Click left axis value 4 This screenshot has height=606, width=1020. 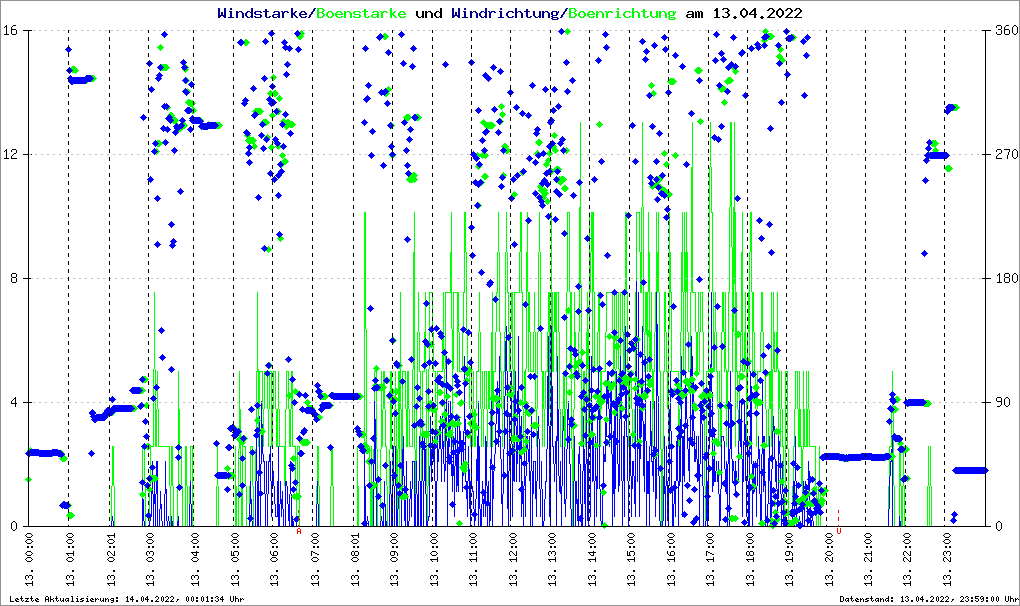[12, 402]
